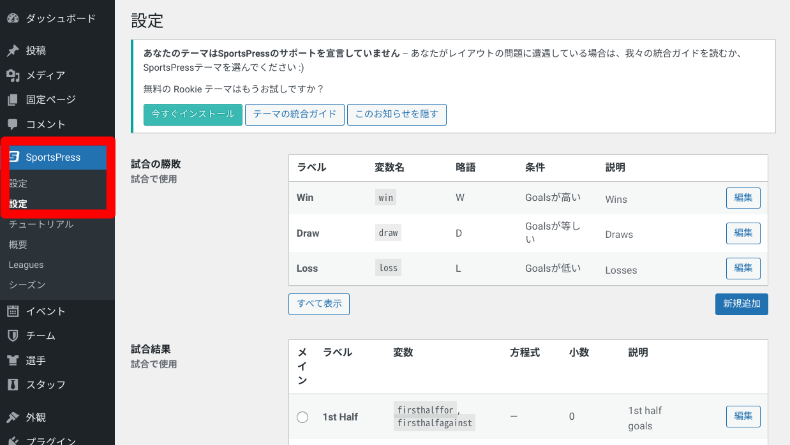Click the 'Goalsが高い' condition cell

click(x=553, y=198)
